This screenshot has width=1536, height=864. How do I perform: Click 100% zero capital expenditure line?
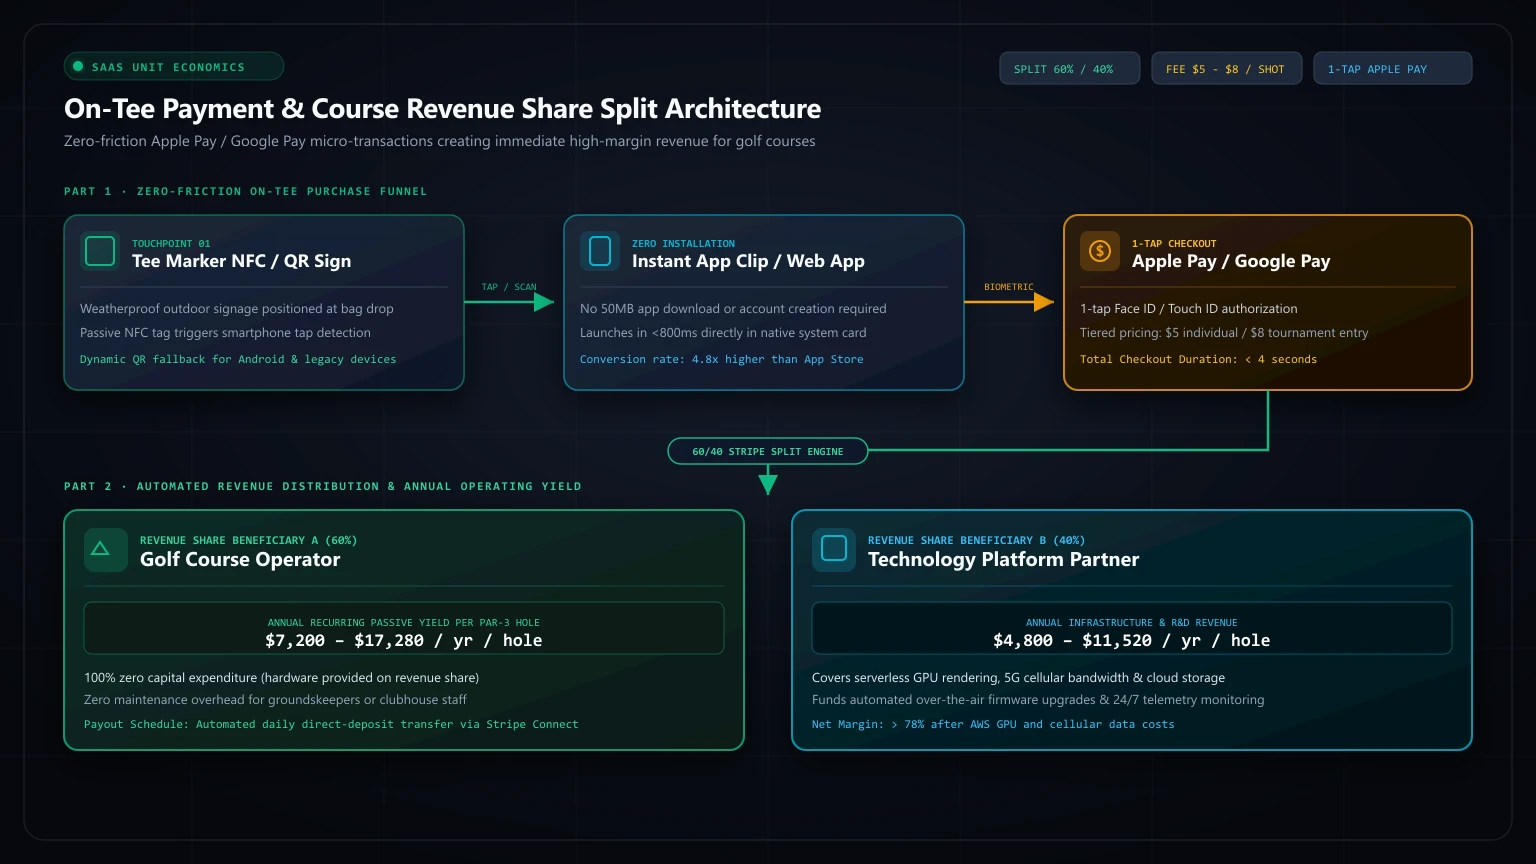(281, 678)
